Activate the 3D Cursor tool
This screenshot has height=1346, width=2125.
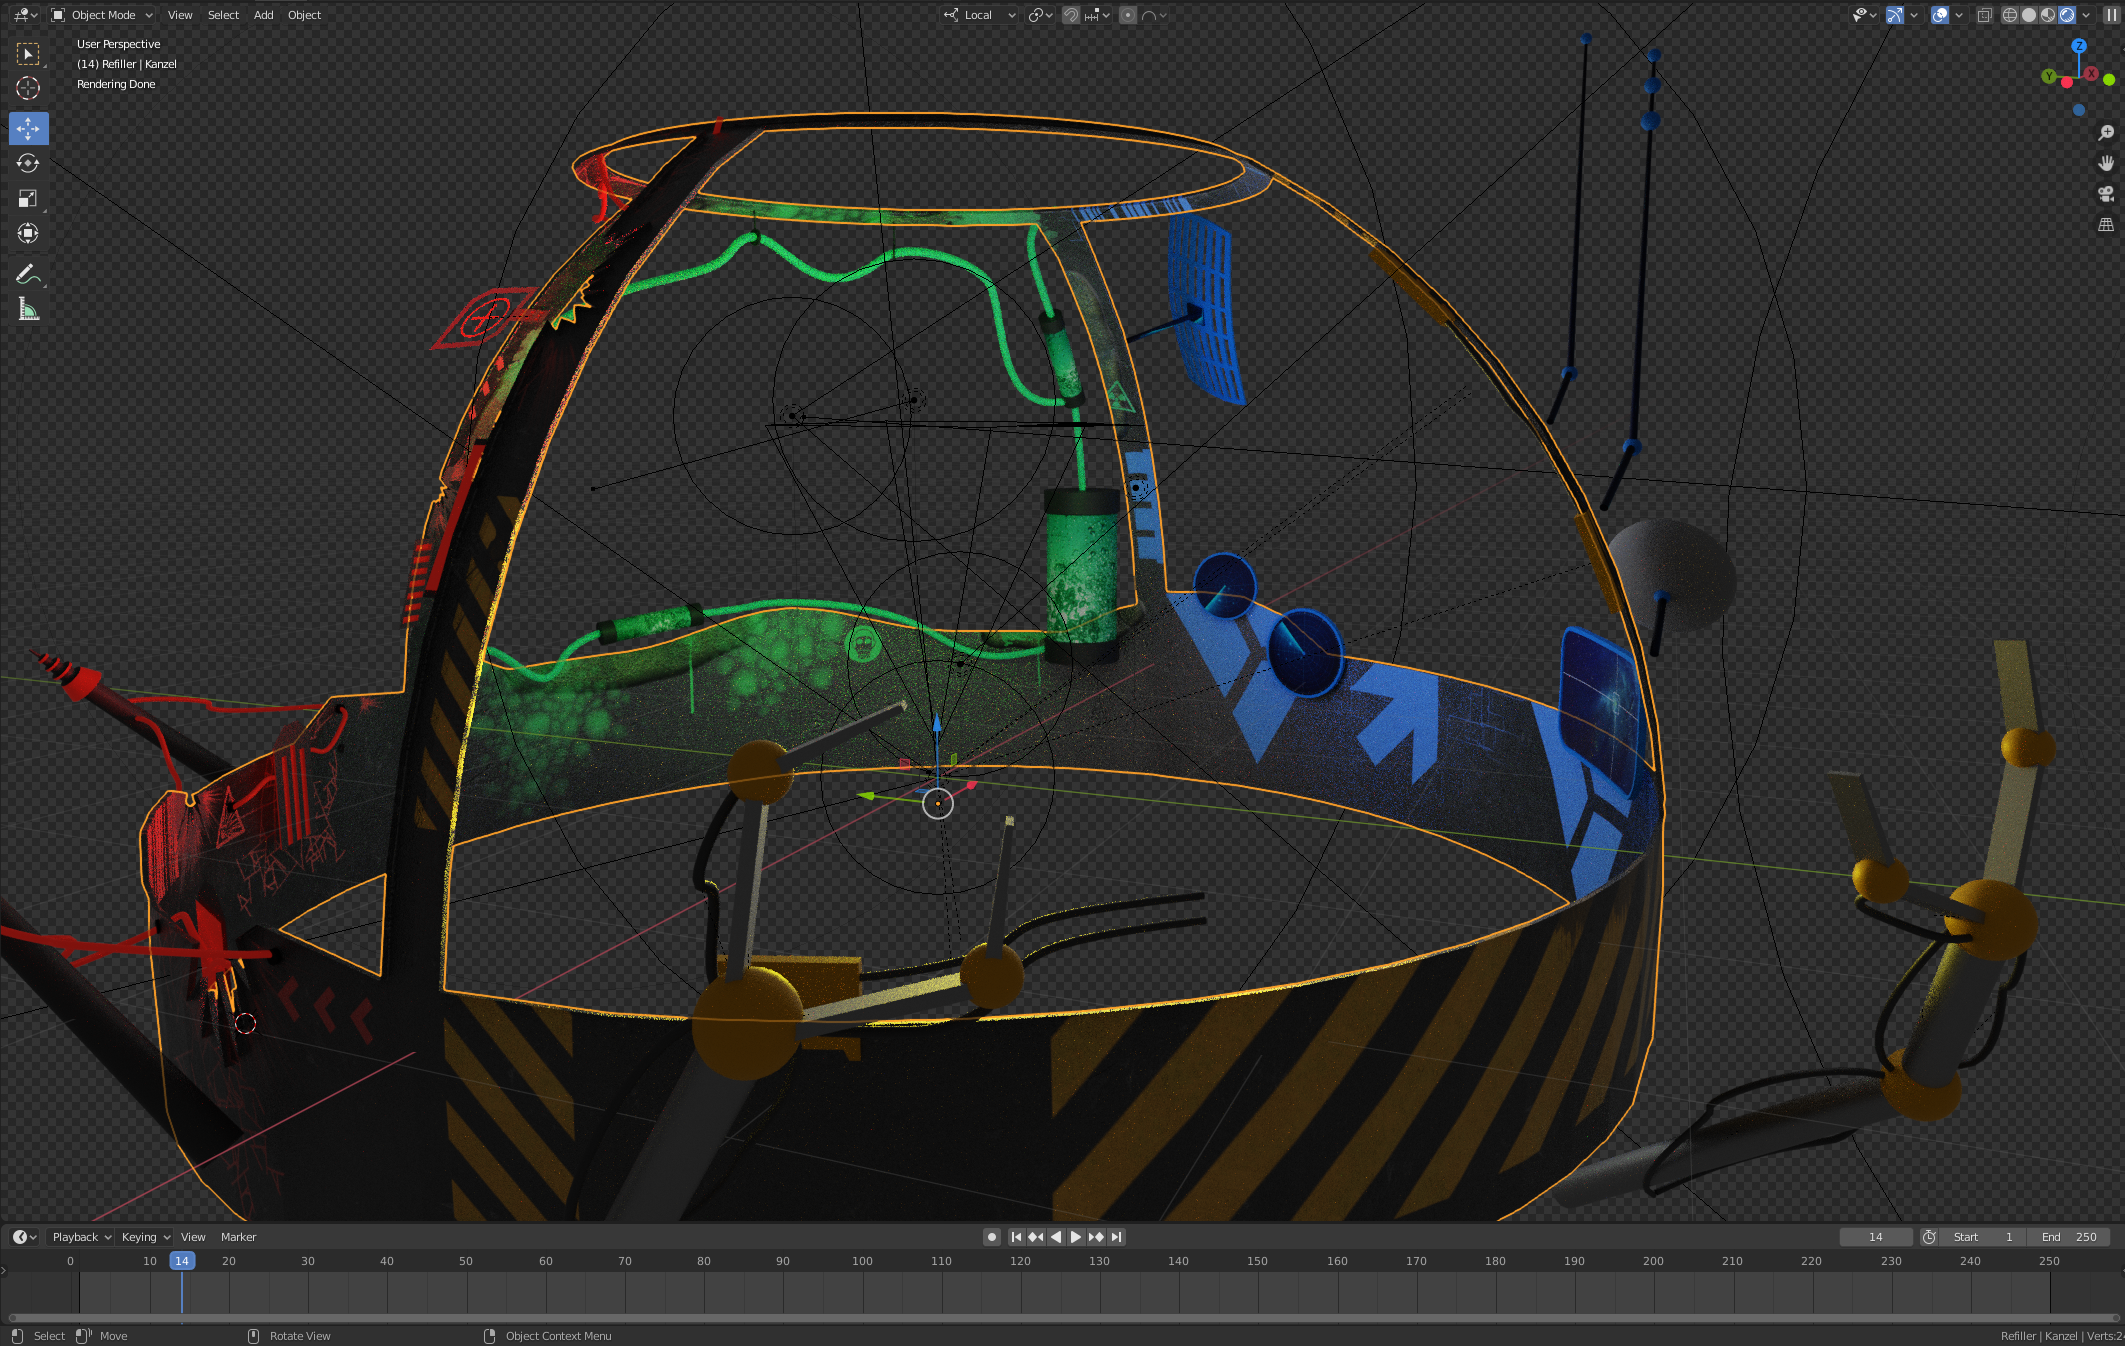pos(28,88)
